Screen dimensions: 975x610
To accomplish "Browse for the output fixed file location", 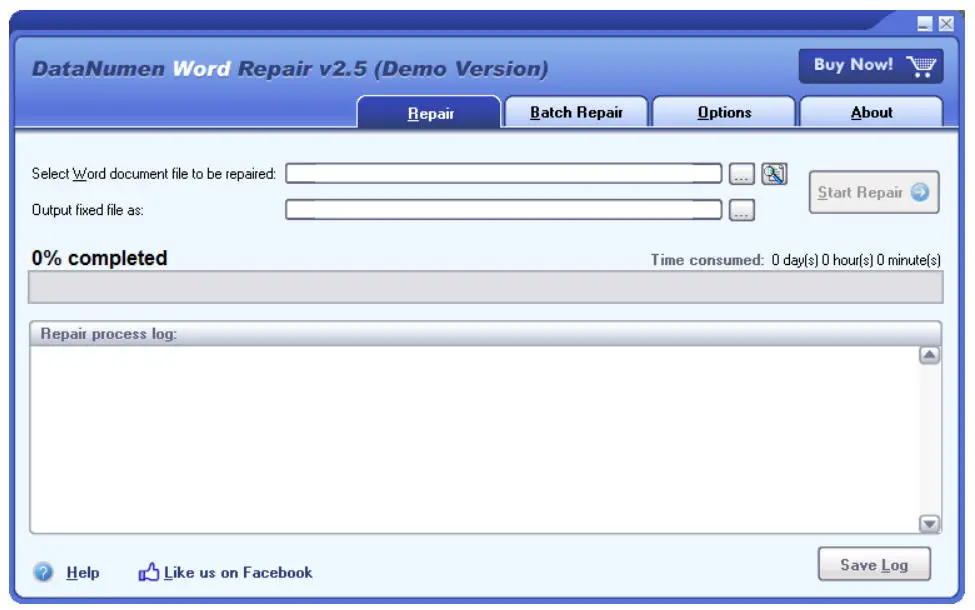I will [741, 210].
